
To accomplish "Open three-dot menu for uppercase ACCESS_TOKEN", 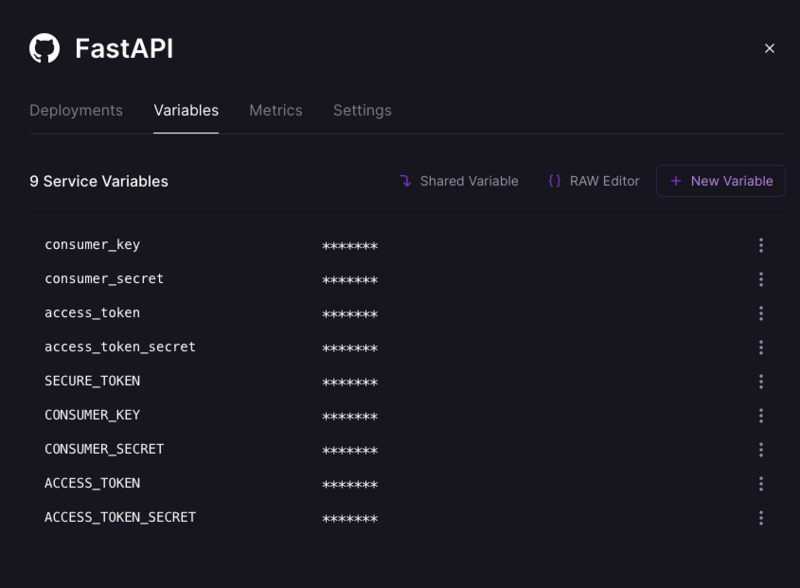I will click(761, 484).
